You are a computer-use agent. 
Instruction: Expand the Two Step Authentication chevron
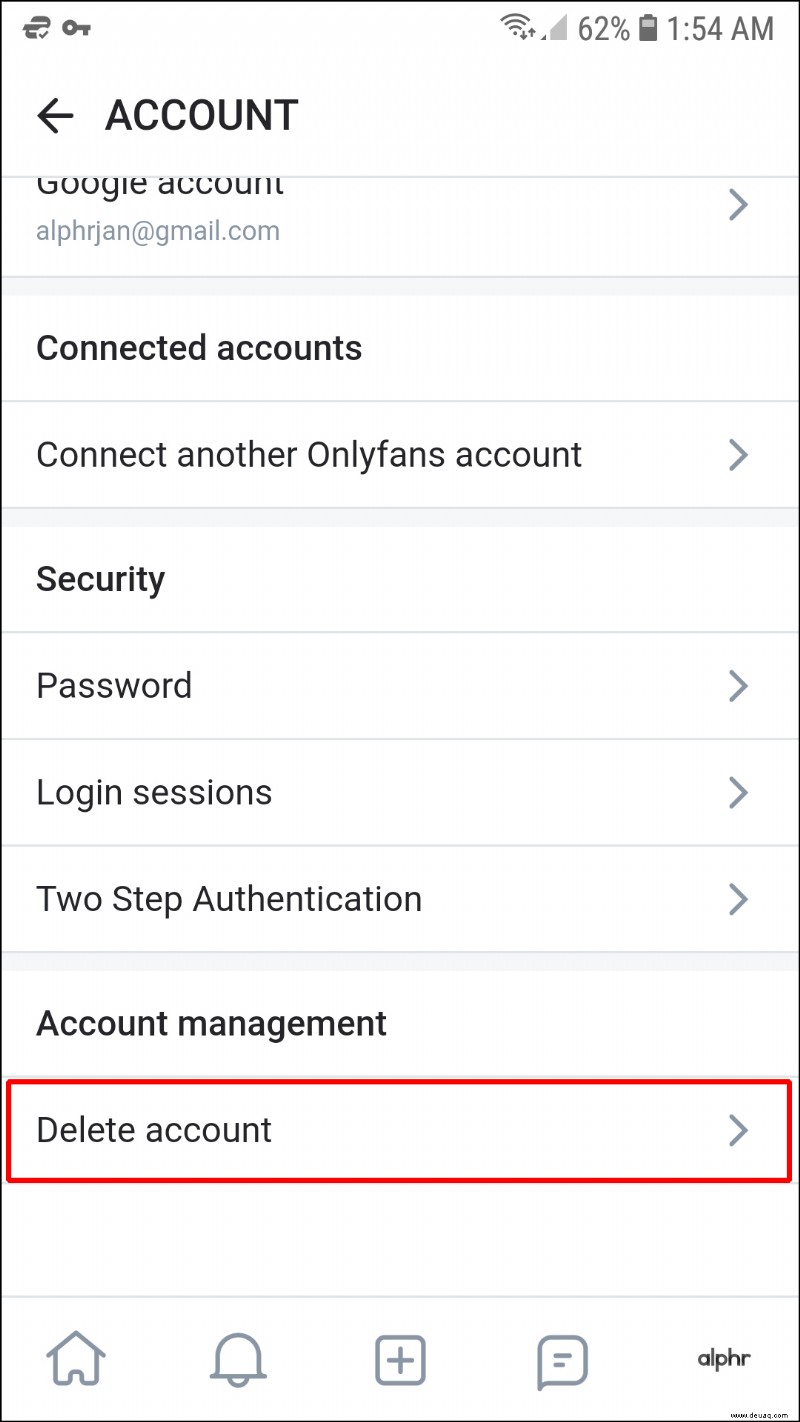738,899
